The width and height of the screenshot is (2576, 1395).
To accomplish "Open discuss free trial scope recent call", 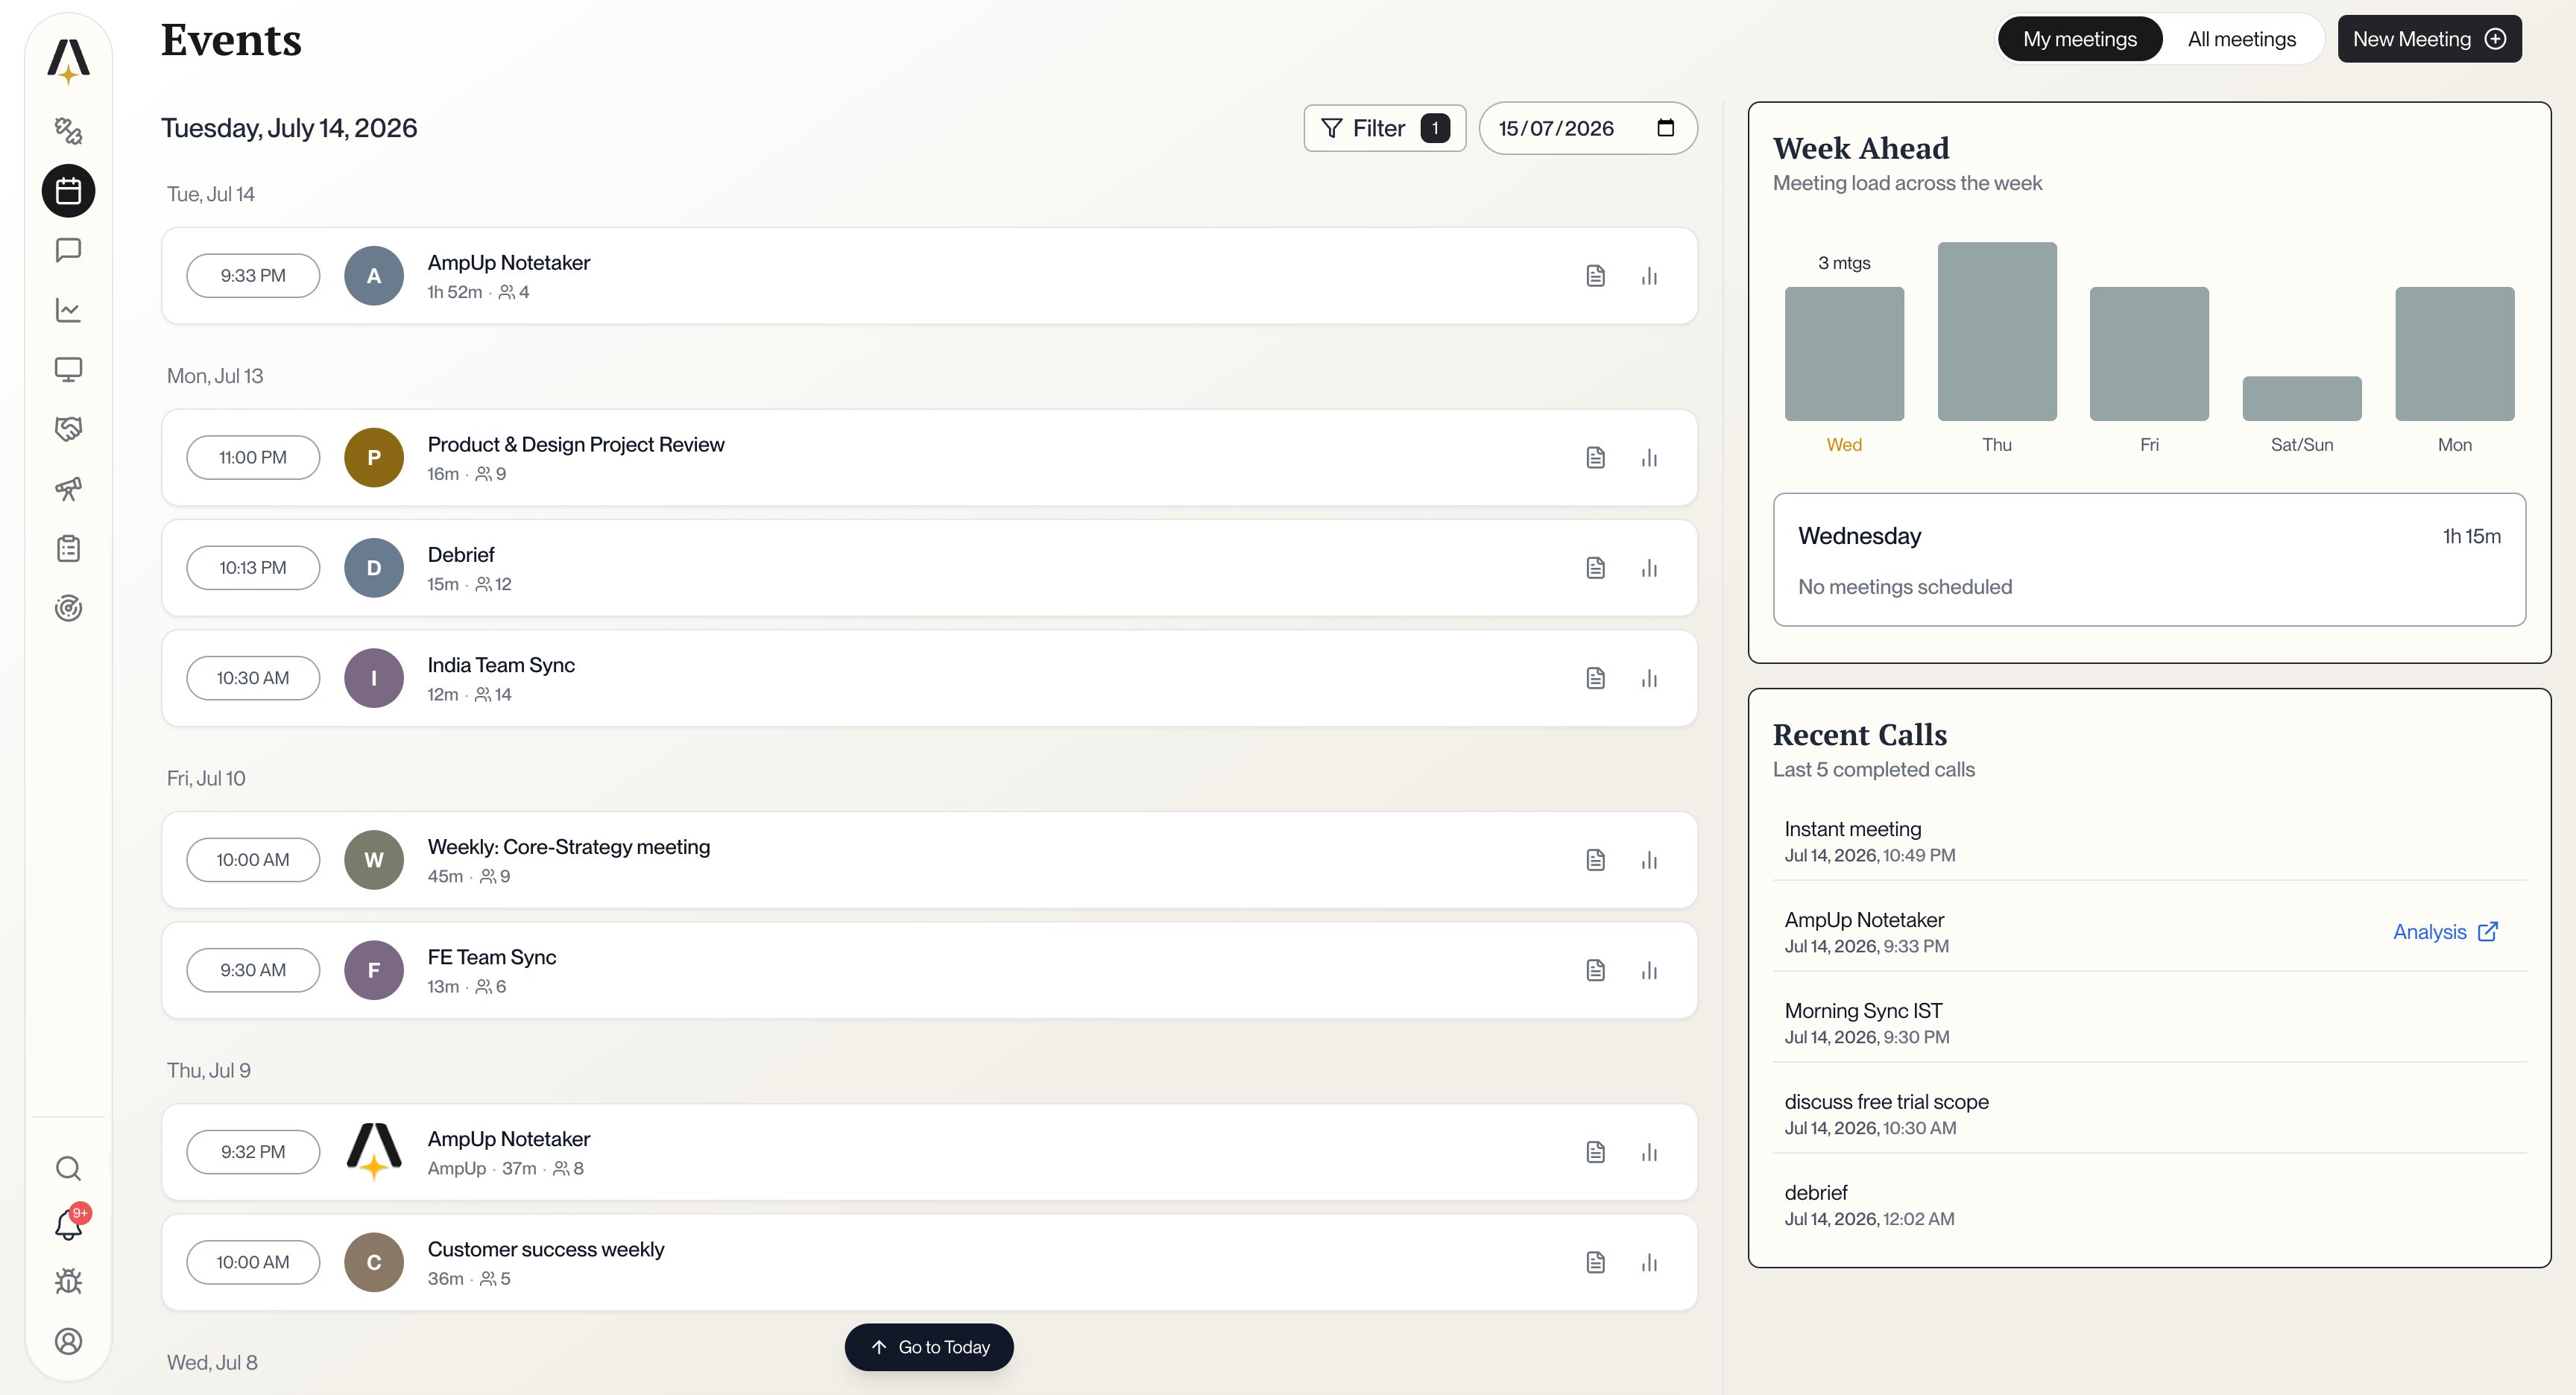I will point(2149,1114).
